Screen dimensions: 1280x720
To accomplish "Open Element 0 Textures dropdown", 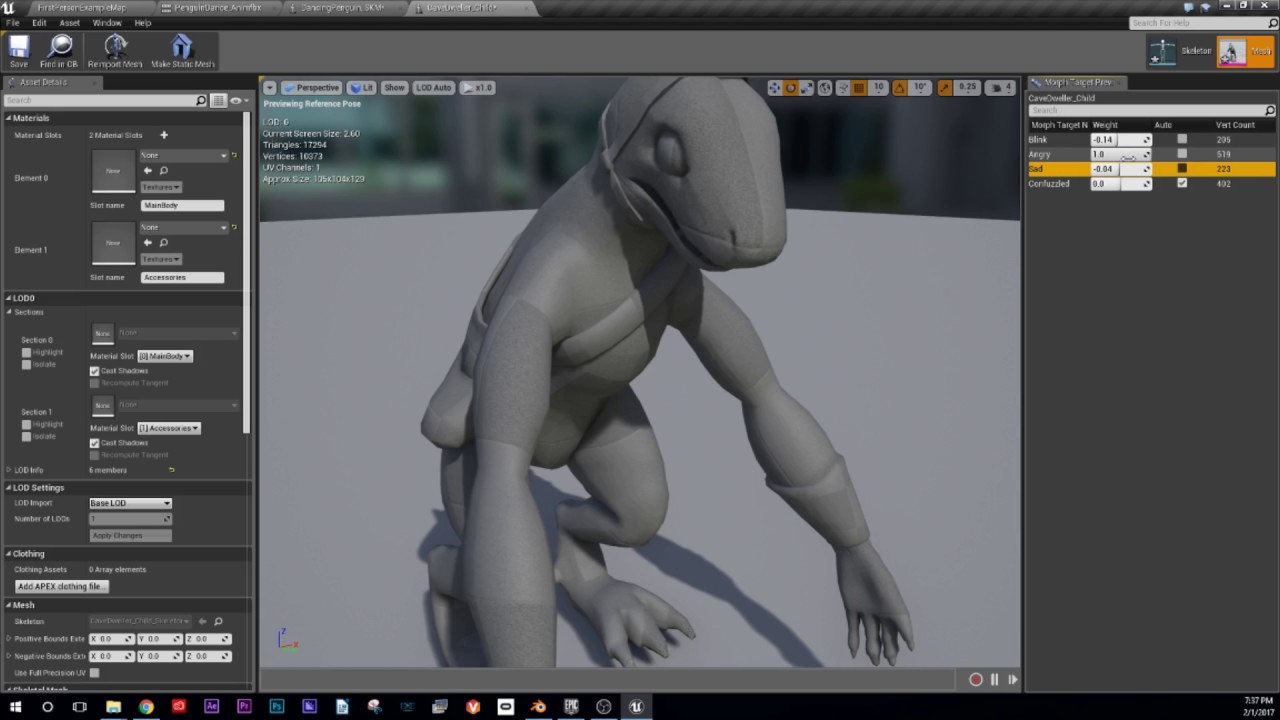I will [x=161, y=187].
